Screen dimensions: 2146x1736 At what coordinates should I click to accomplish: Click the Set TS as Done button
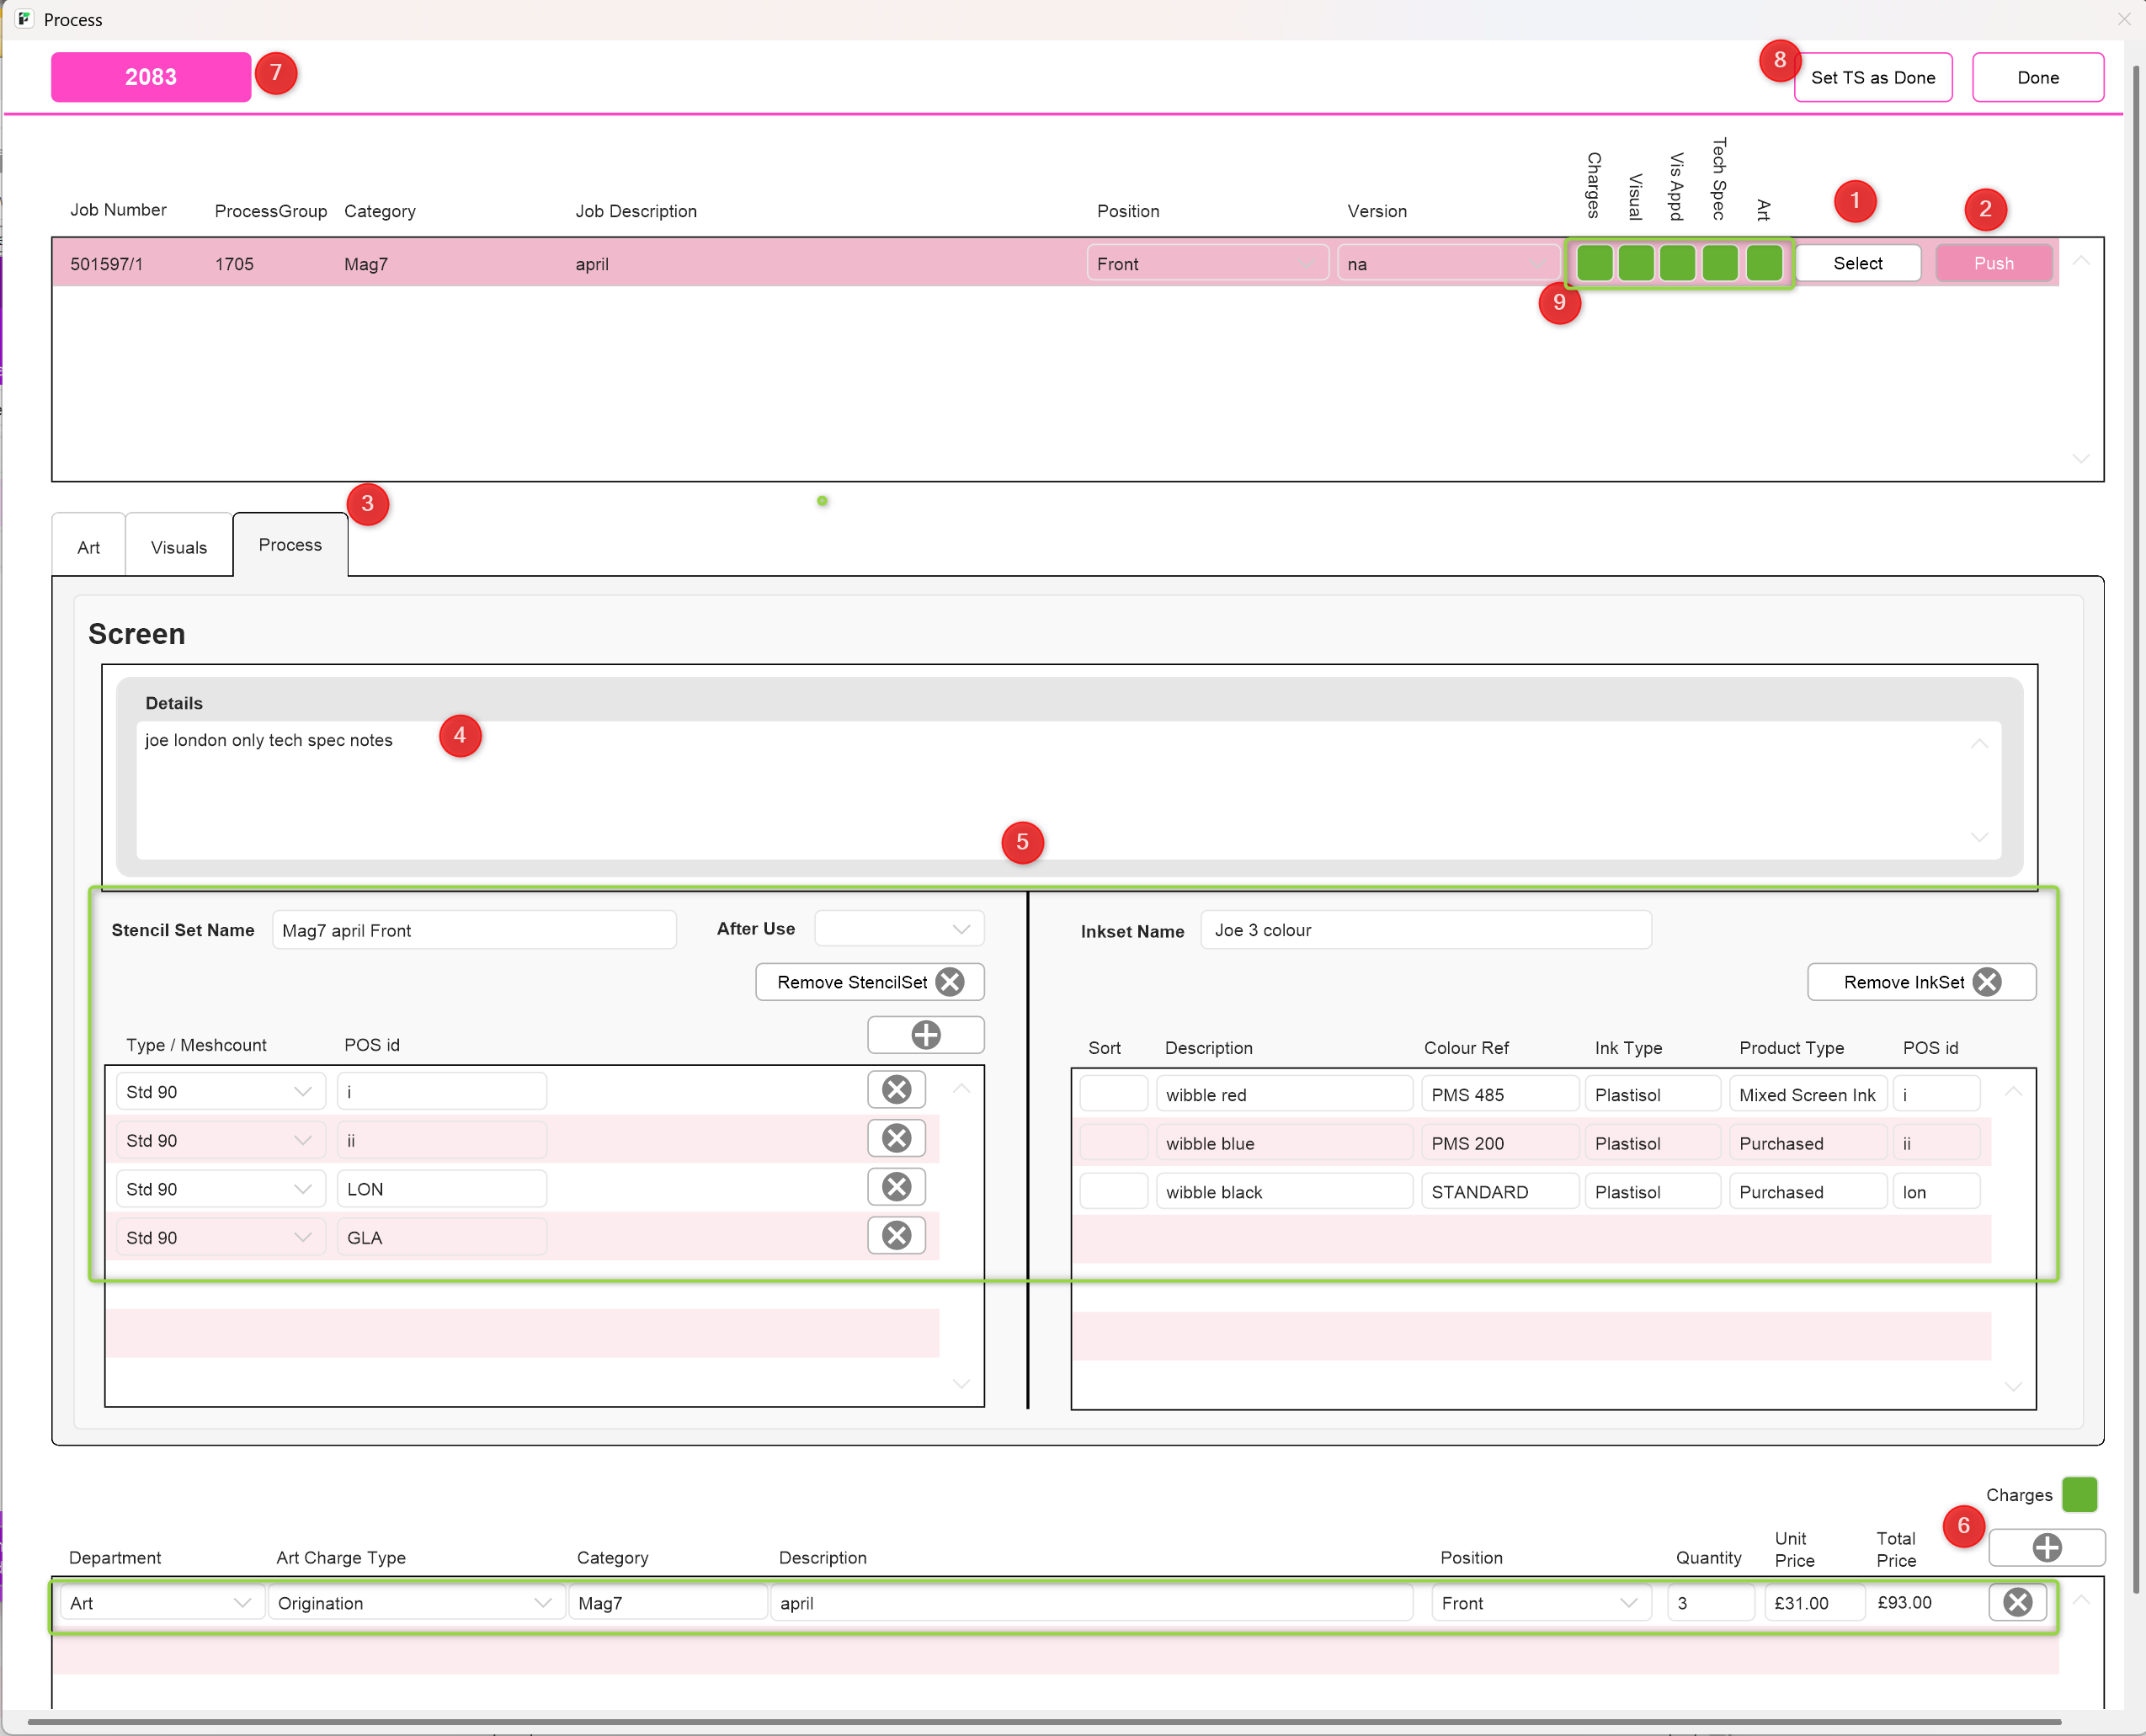1872,77
